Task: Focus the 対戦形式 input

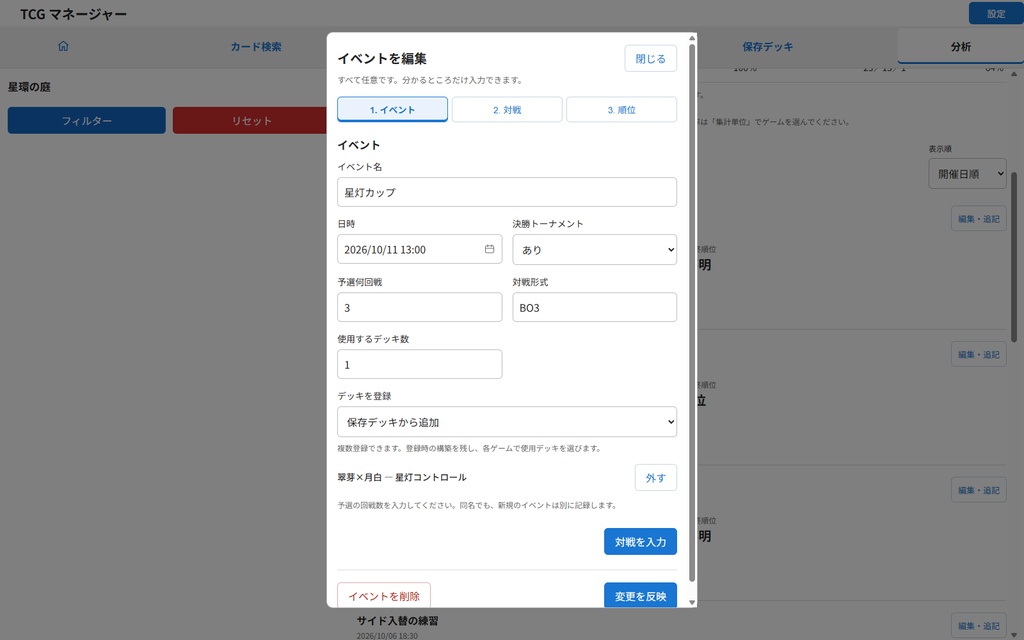Action: click(594, 307)
